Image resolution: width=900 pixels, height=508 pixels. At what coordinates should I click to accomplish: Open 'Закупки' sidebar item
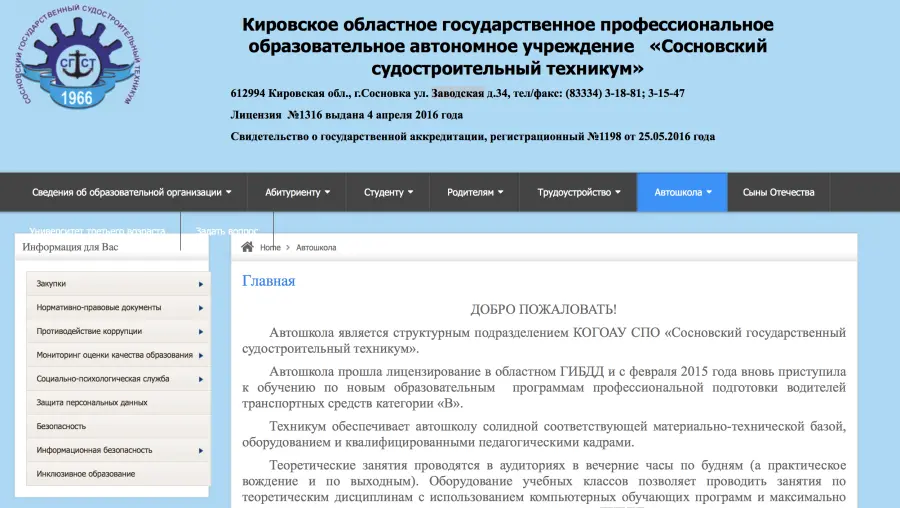(x=118, y=284)
